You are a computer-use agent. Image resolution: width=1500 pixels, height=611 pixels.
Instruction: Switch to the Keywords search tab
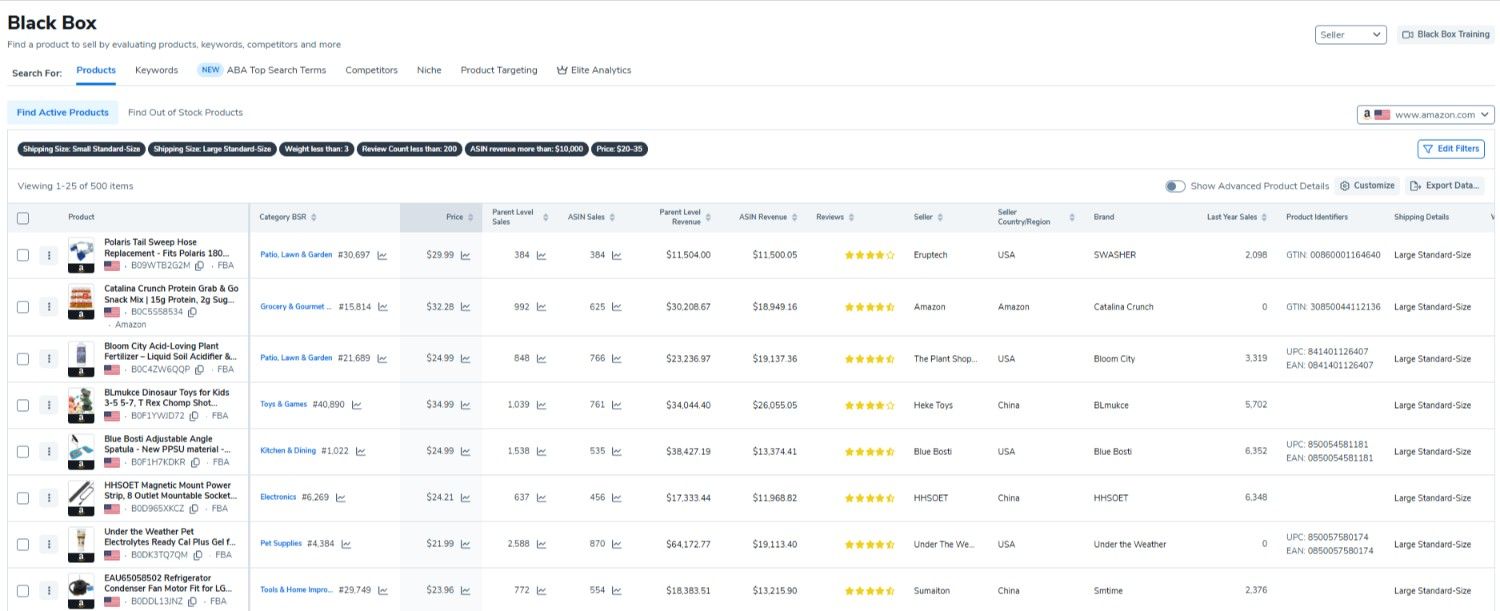156,70
